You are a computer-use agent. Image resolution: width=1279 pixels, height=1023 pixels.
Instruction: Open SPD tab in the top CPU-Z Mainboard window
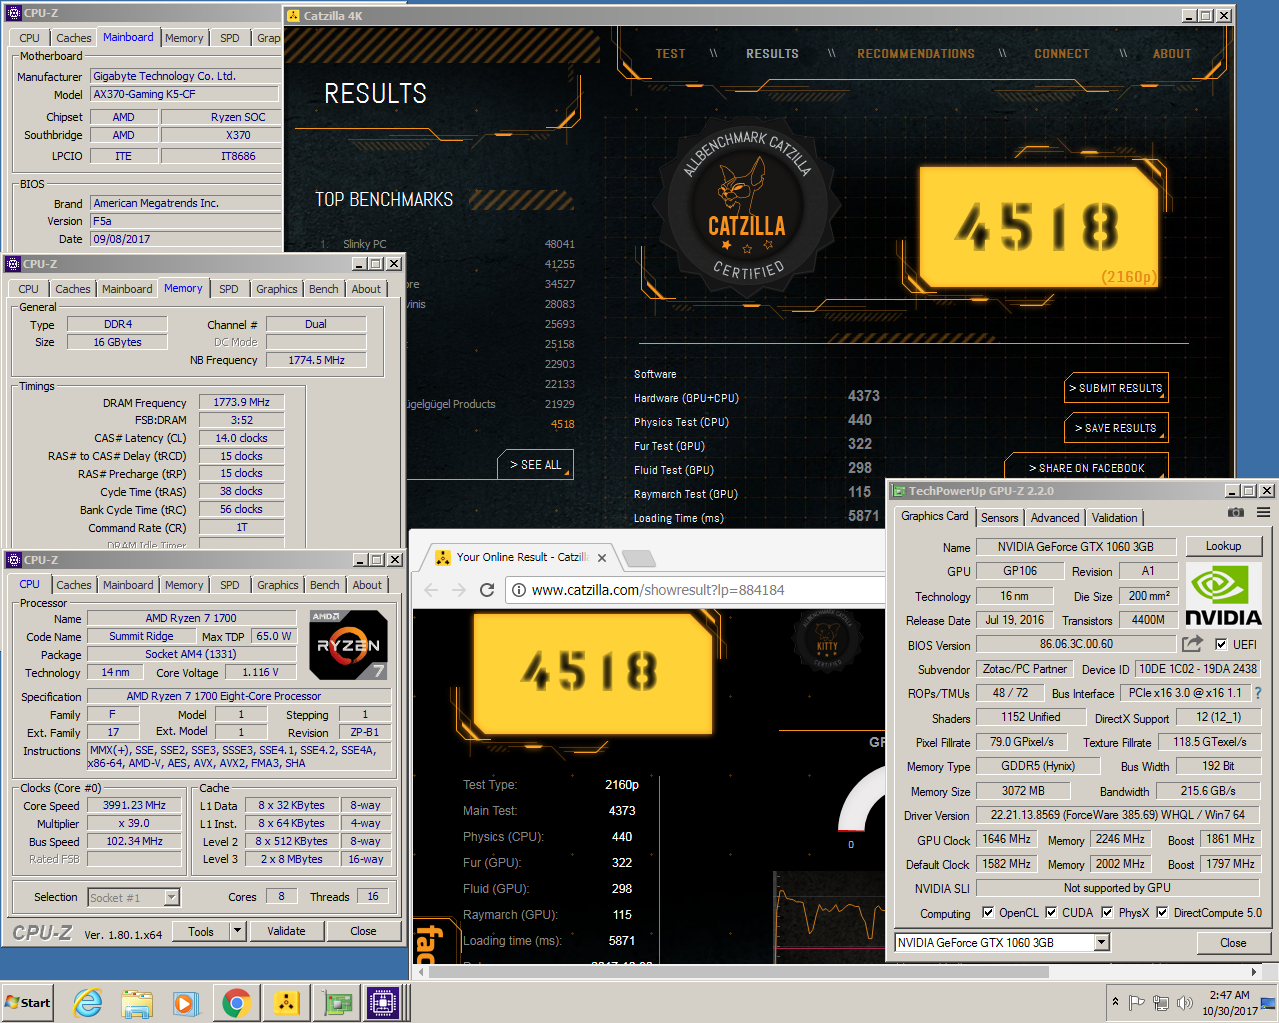(x=230, y=38)
